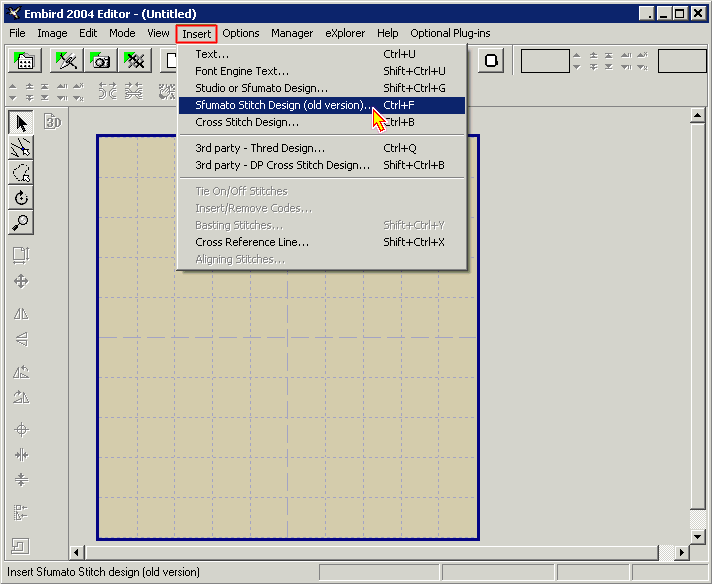This screenshot has width=712, height=584.
Task: Select the freehand lasso selection tool
Action: click(x=21, y=173)
